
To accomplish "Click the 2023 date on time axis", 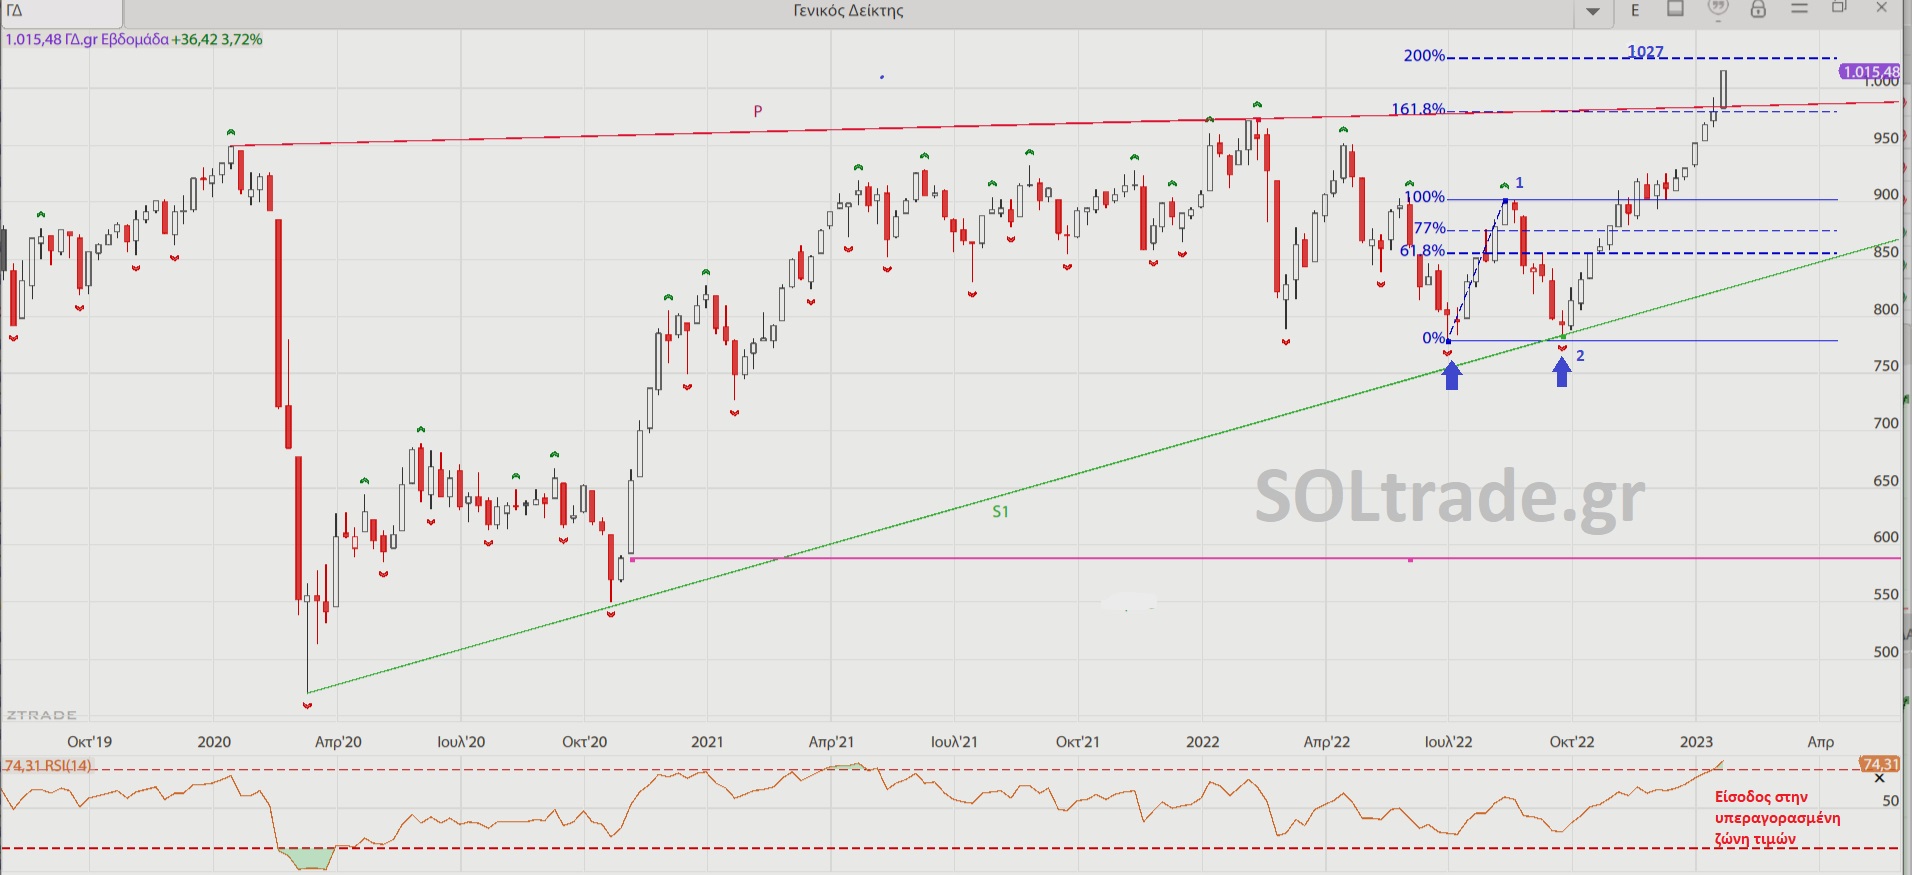I will 1696,742.
